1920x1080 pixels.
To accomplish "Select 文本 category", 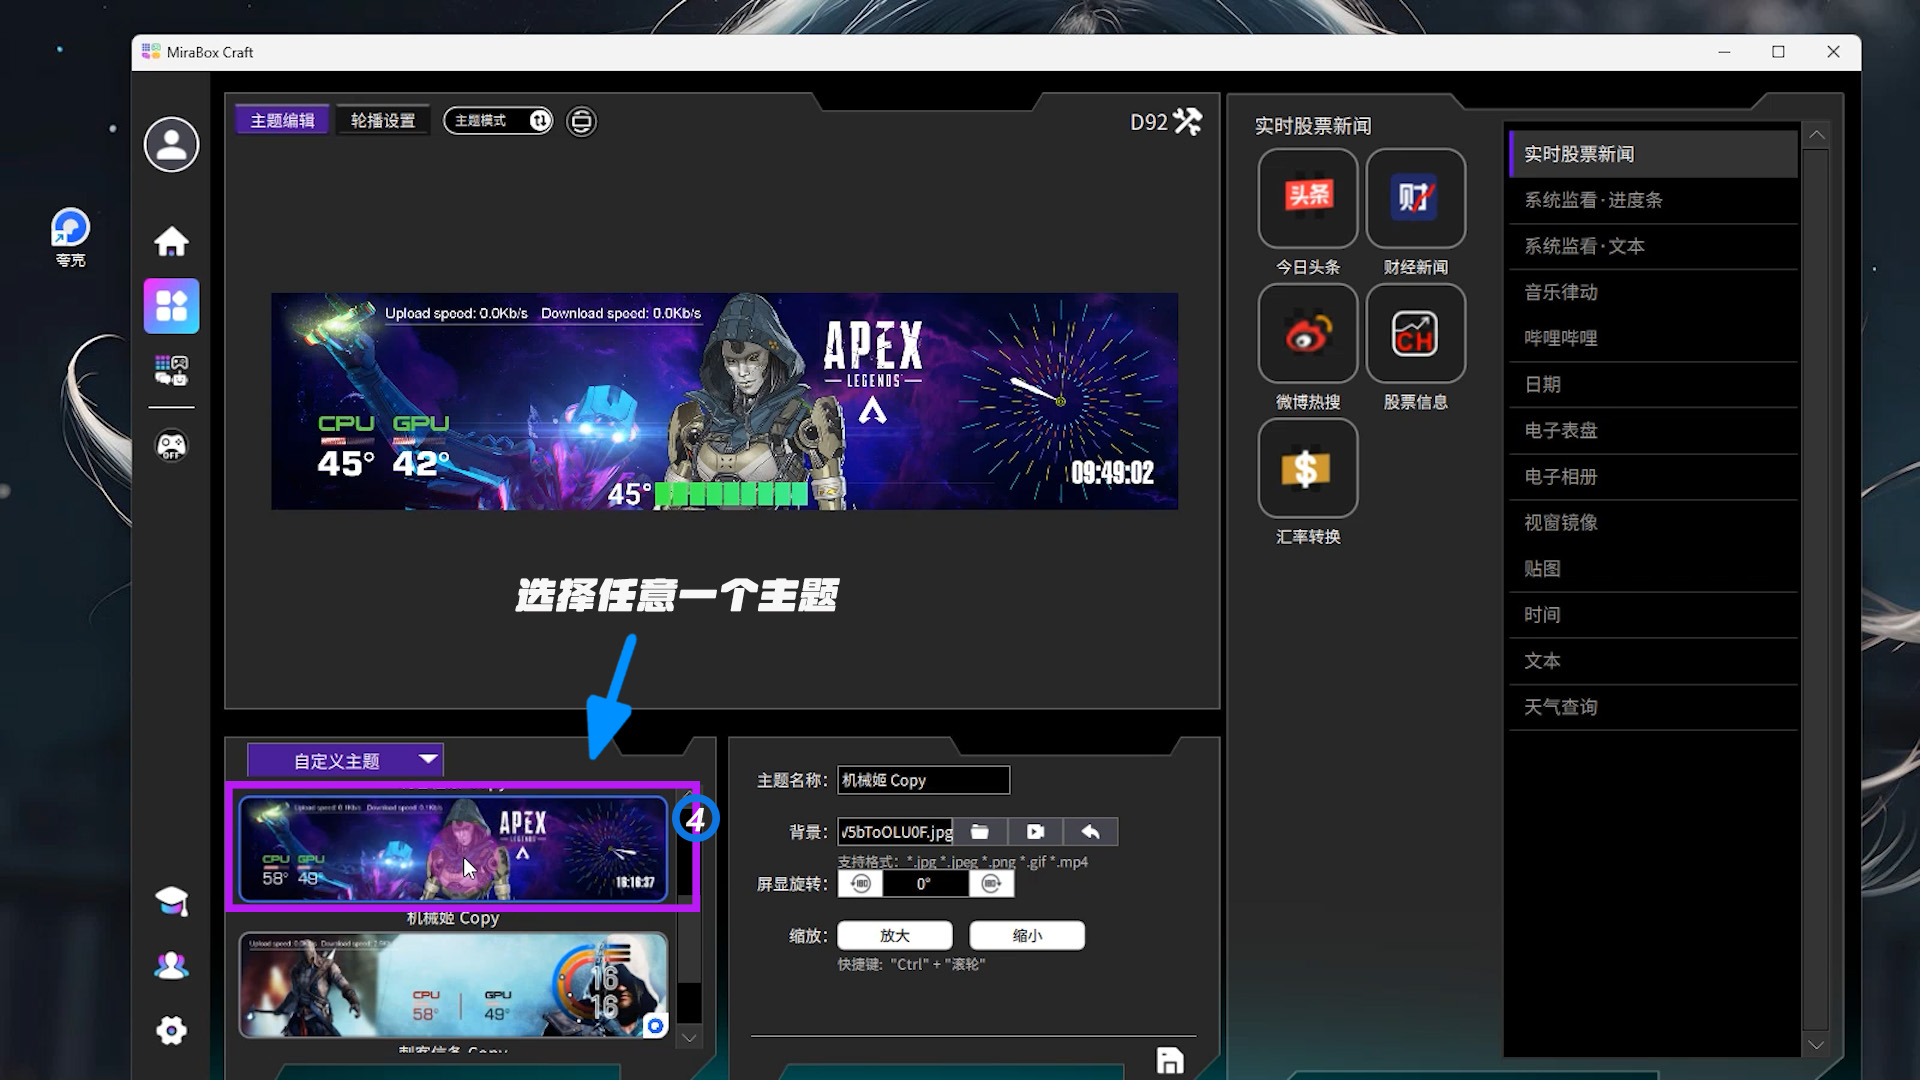I will pos(1654,660).
